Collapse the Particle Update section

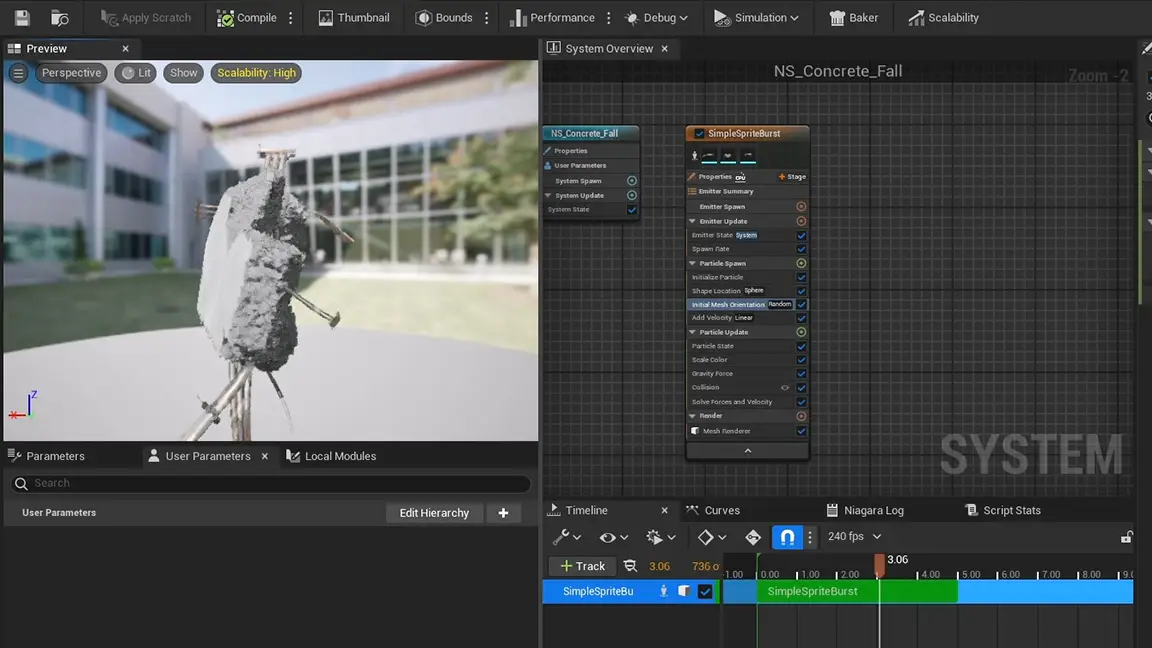(x=692, y=332)
